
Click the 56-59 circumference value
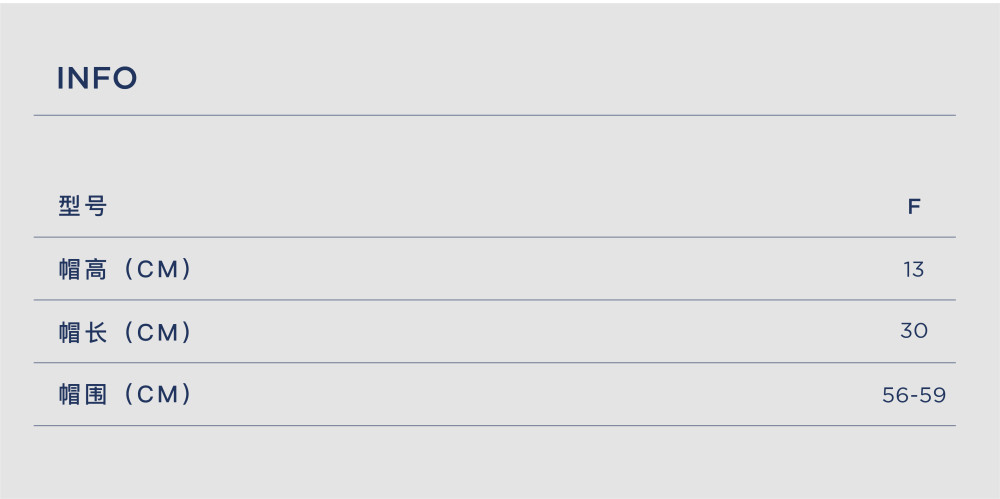point(914,396)
